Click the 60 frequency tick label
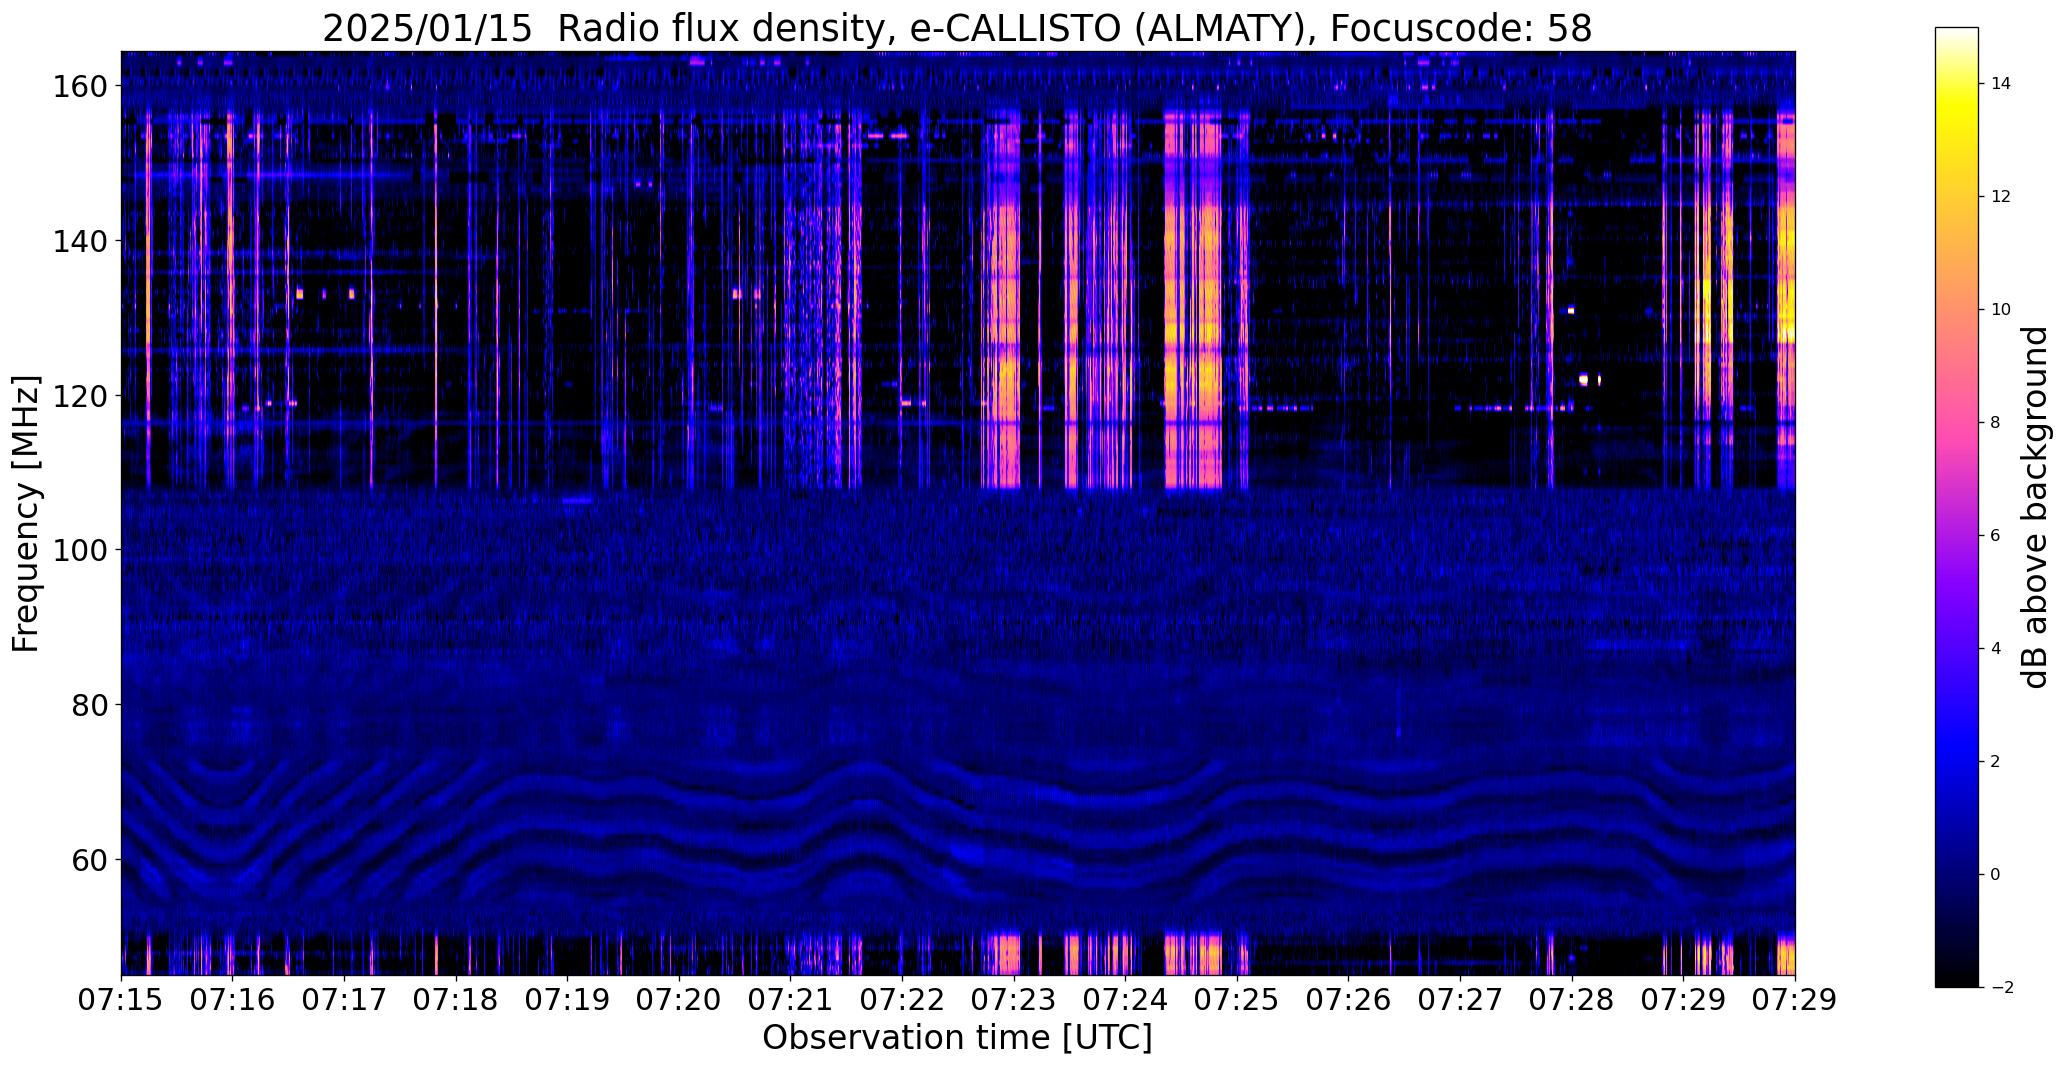Screen dimensions: 2066x1067 [x=91, y=860]
